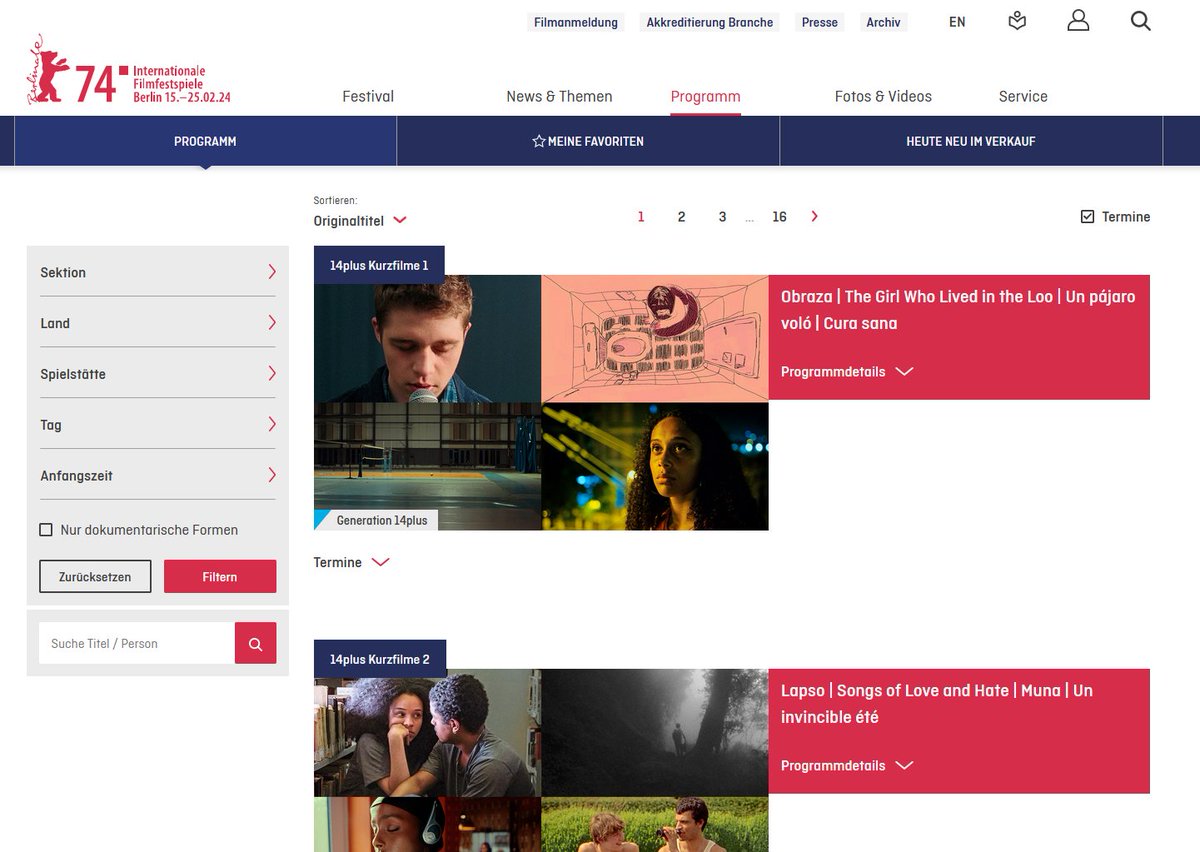This screenshot has height=852, width=1200.
Task: Open thumbnail of curly-haired woman at night
Action: (655, 466)
